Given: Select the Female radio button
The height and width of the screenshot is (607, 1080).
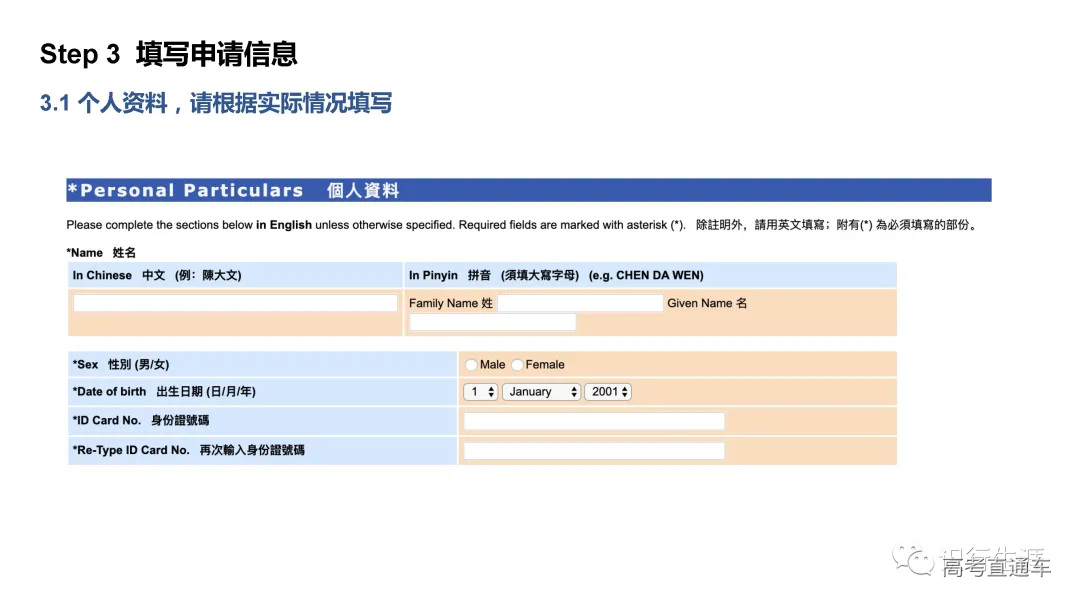Looking at the screenshot, I should (x=516, y=364).
